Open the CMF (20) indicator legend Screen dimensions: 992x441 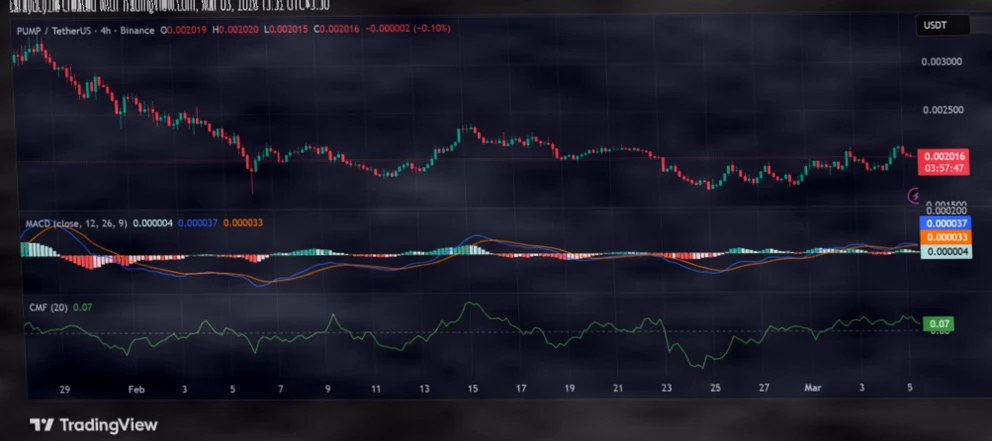click(x=48, y=307)
